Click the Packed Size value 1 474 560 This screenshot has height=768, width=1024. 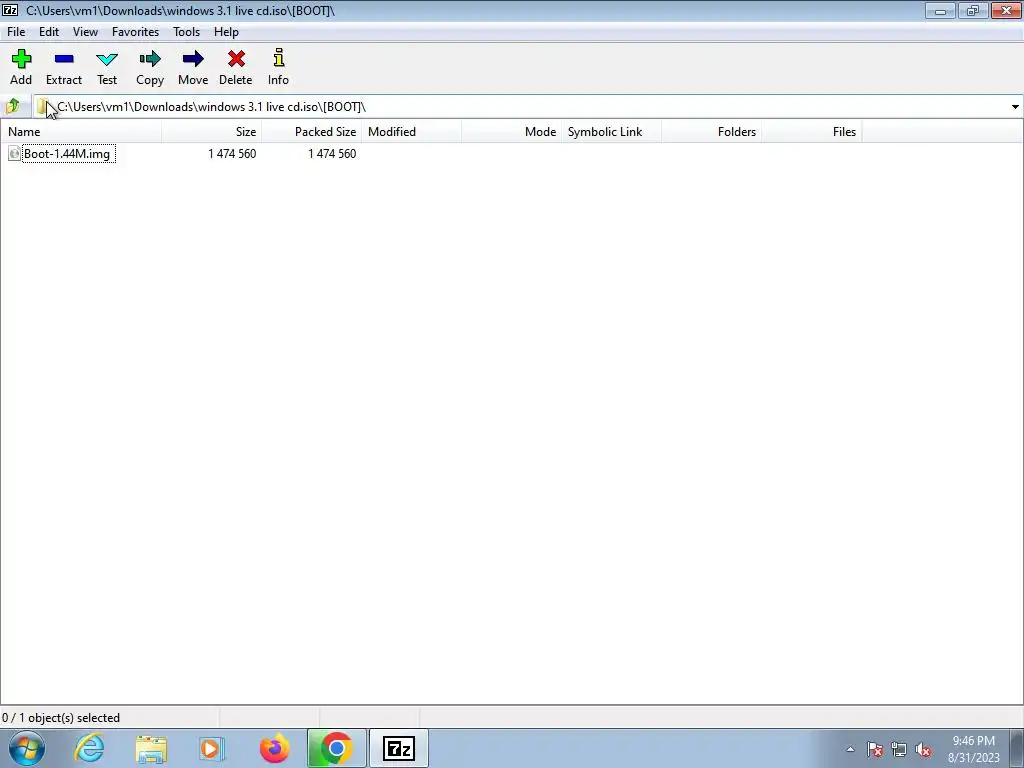[x=332, y=153]
